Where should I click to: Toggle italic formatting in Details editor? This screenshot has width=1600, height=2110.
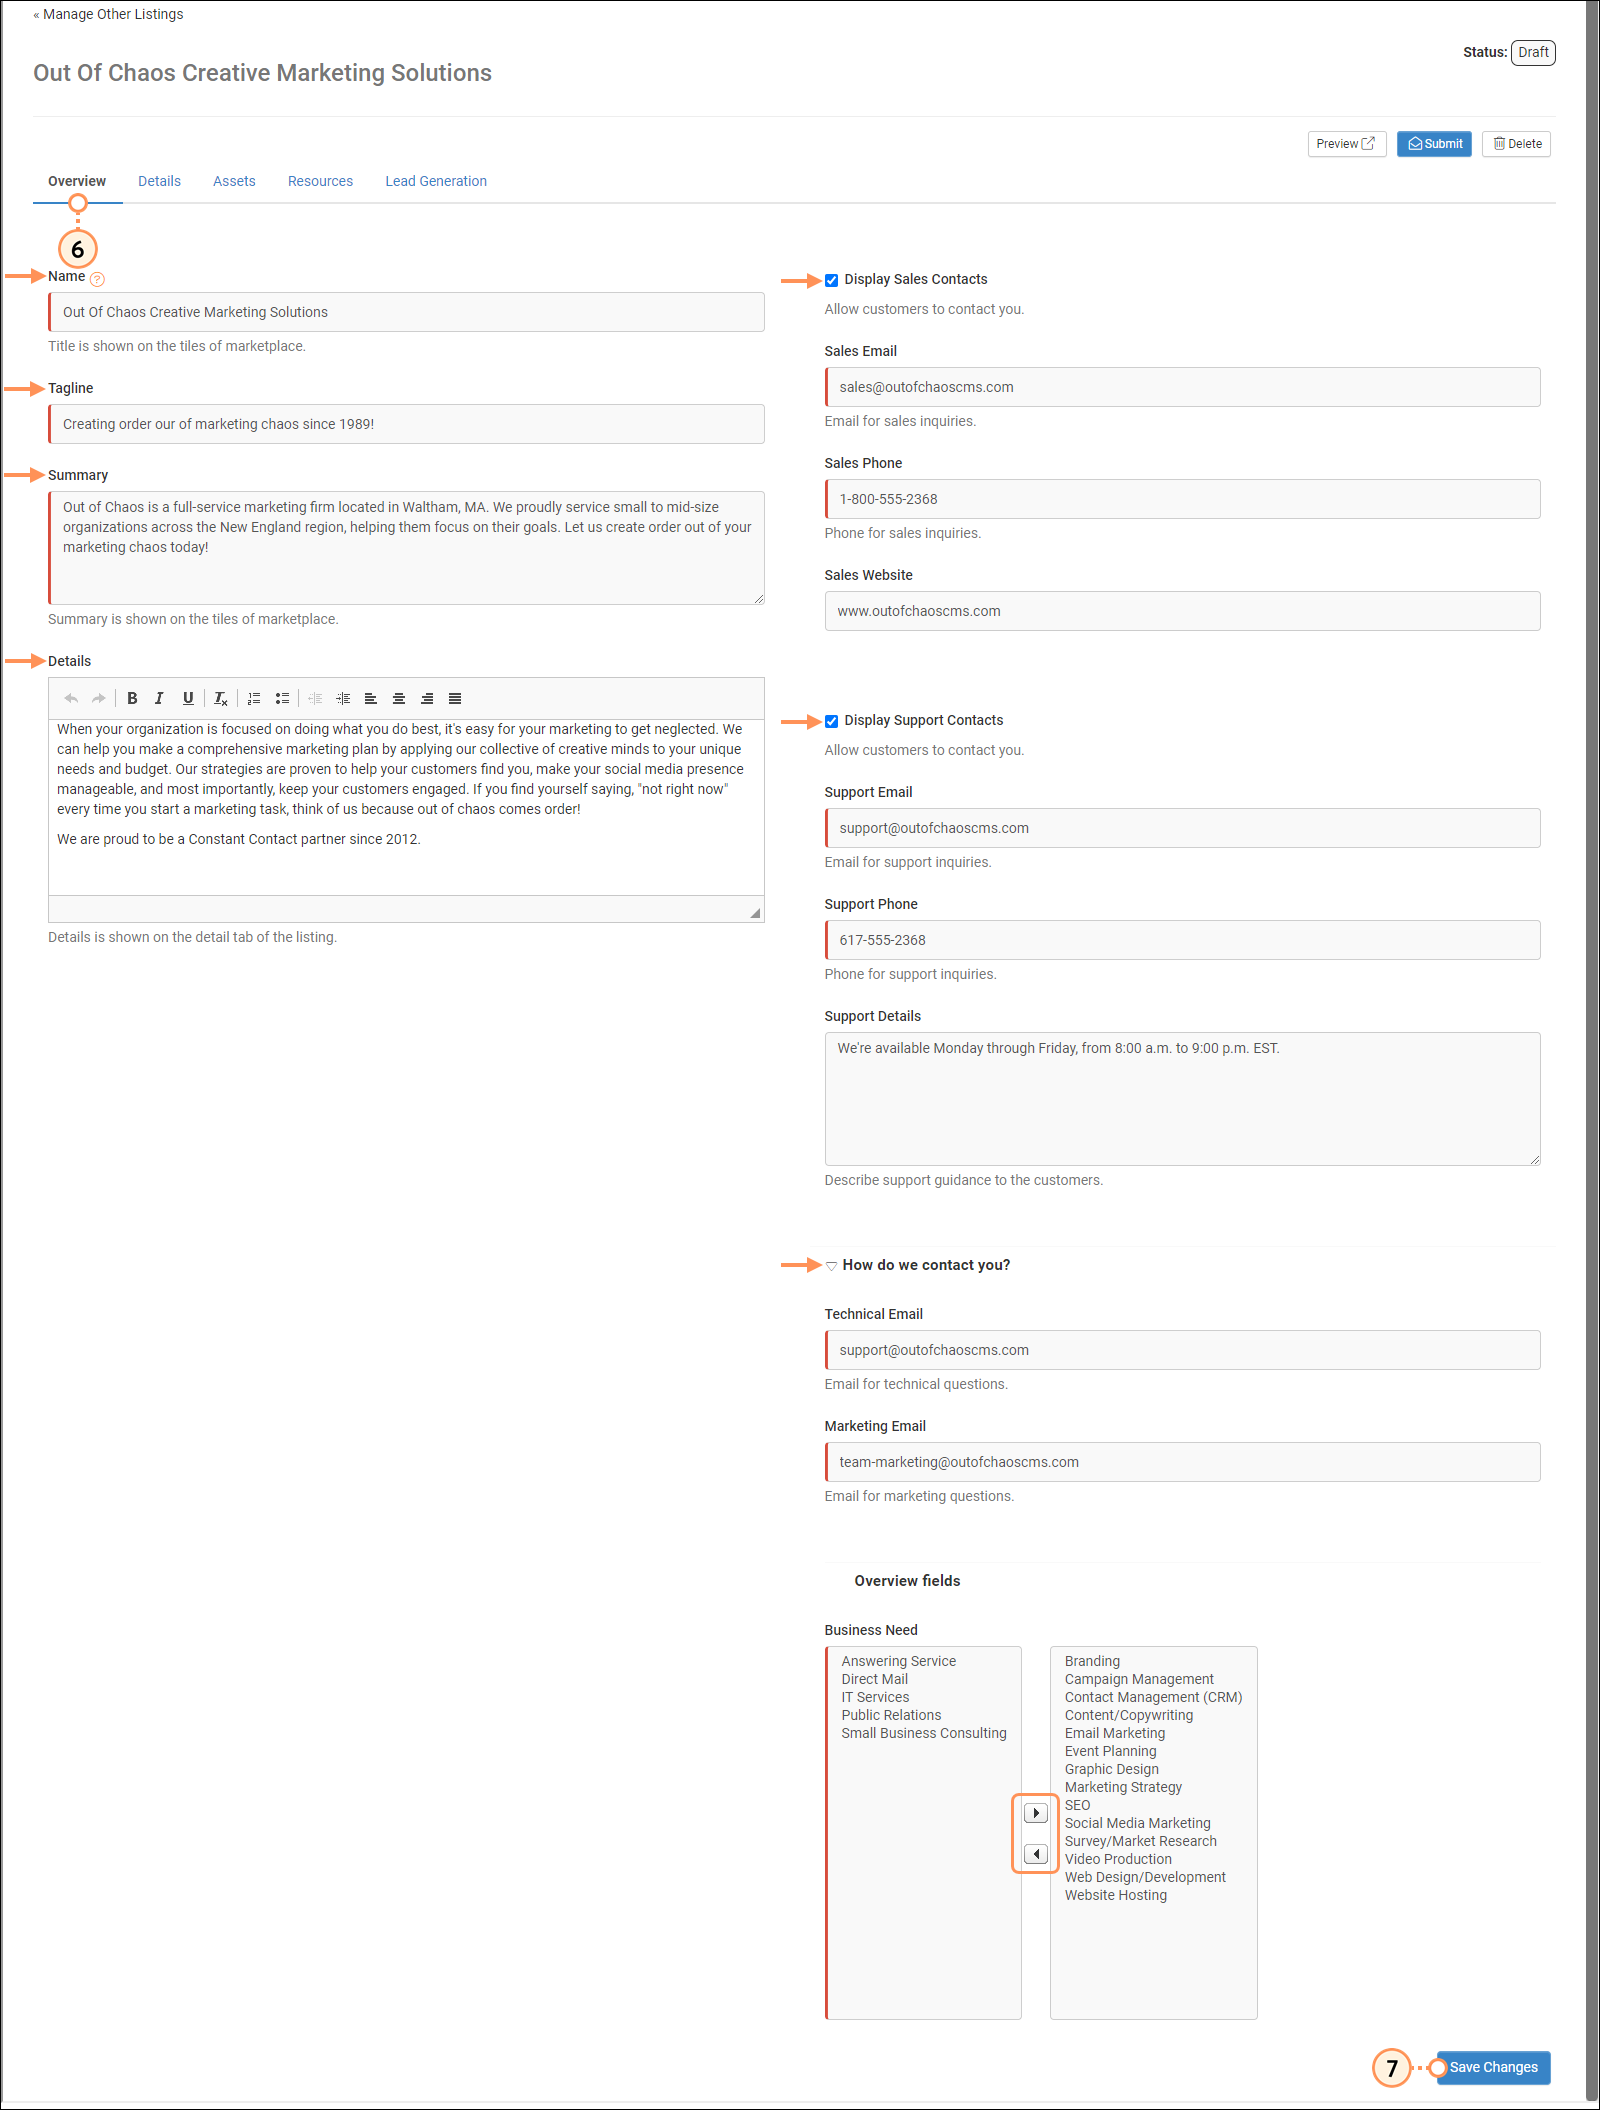(159, 699)
